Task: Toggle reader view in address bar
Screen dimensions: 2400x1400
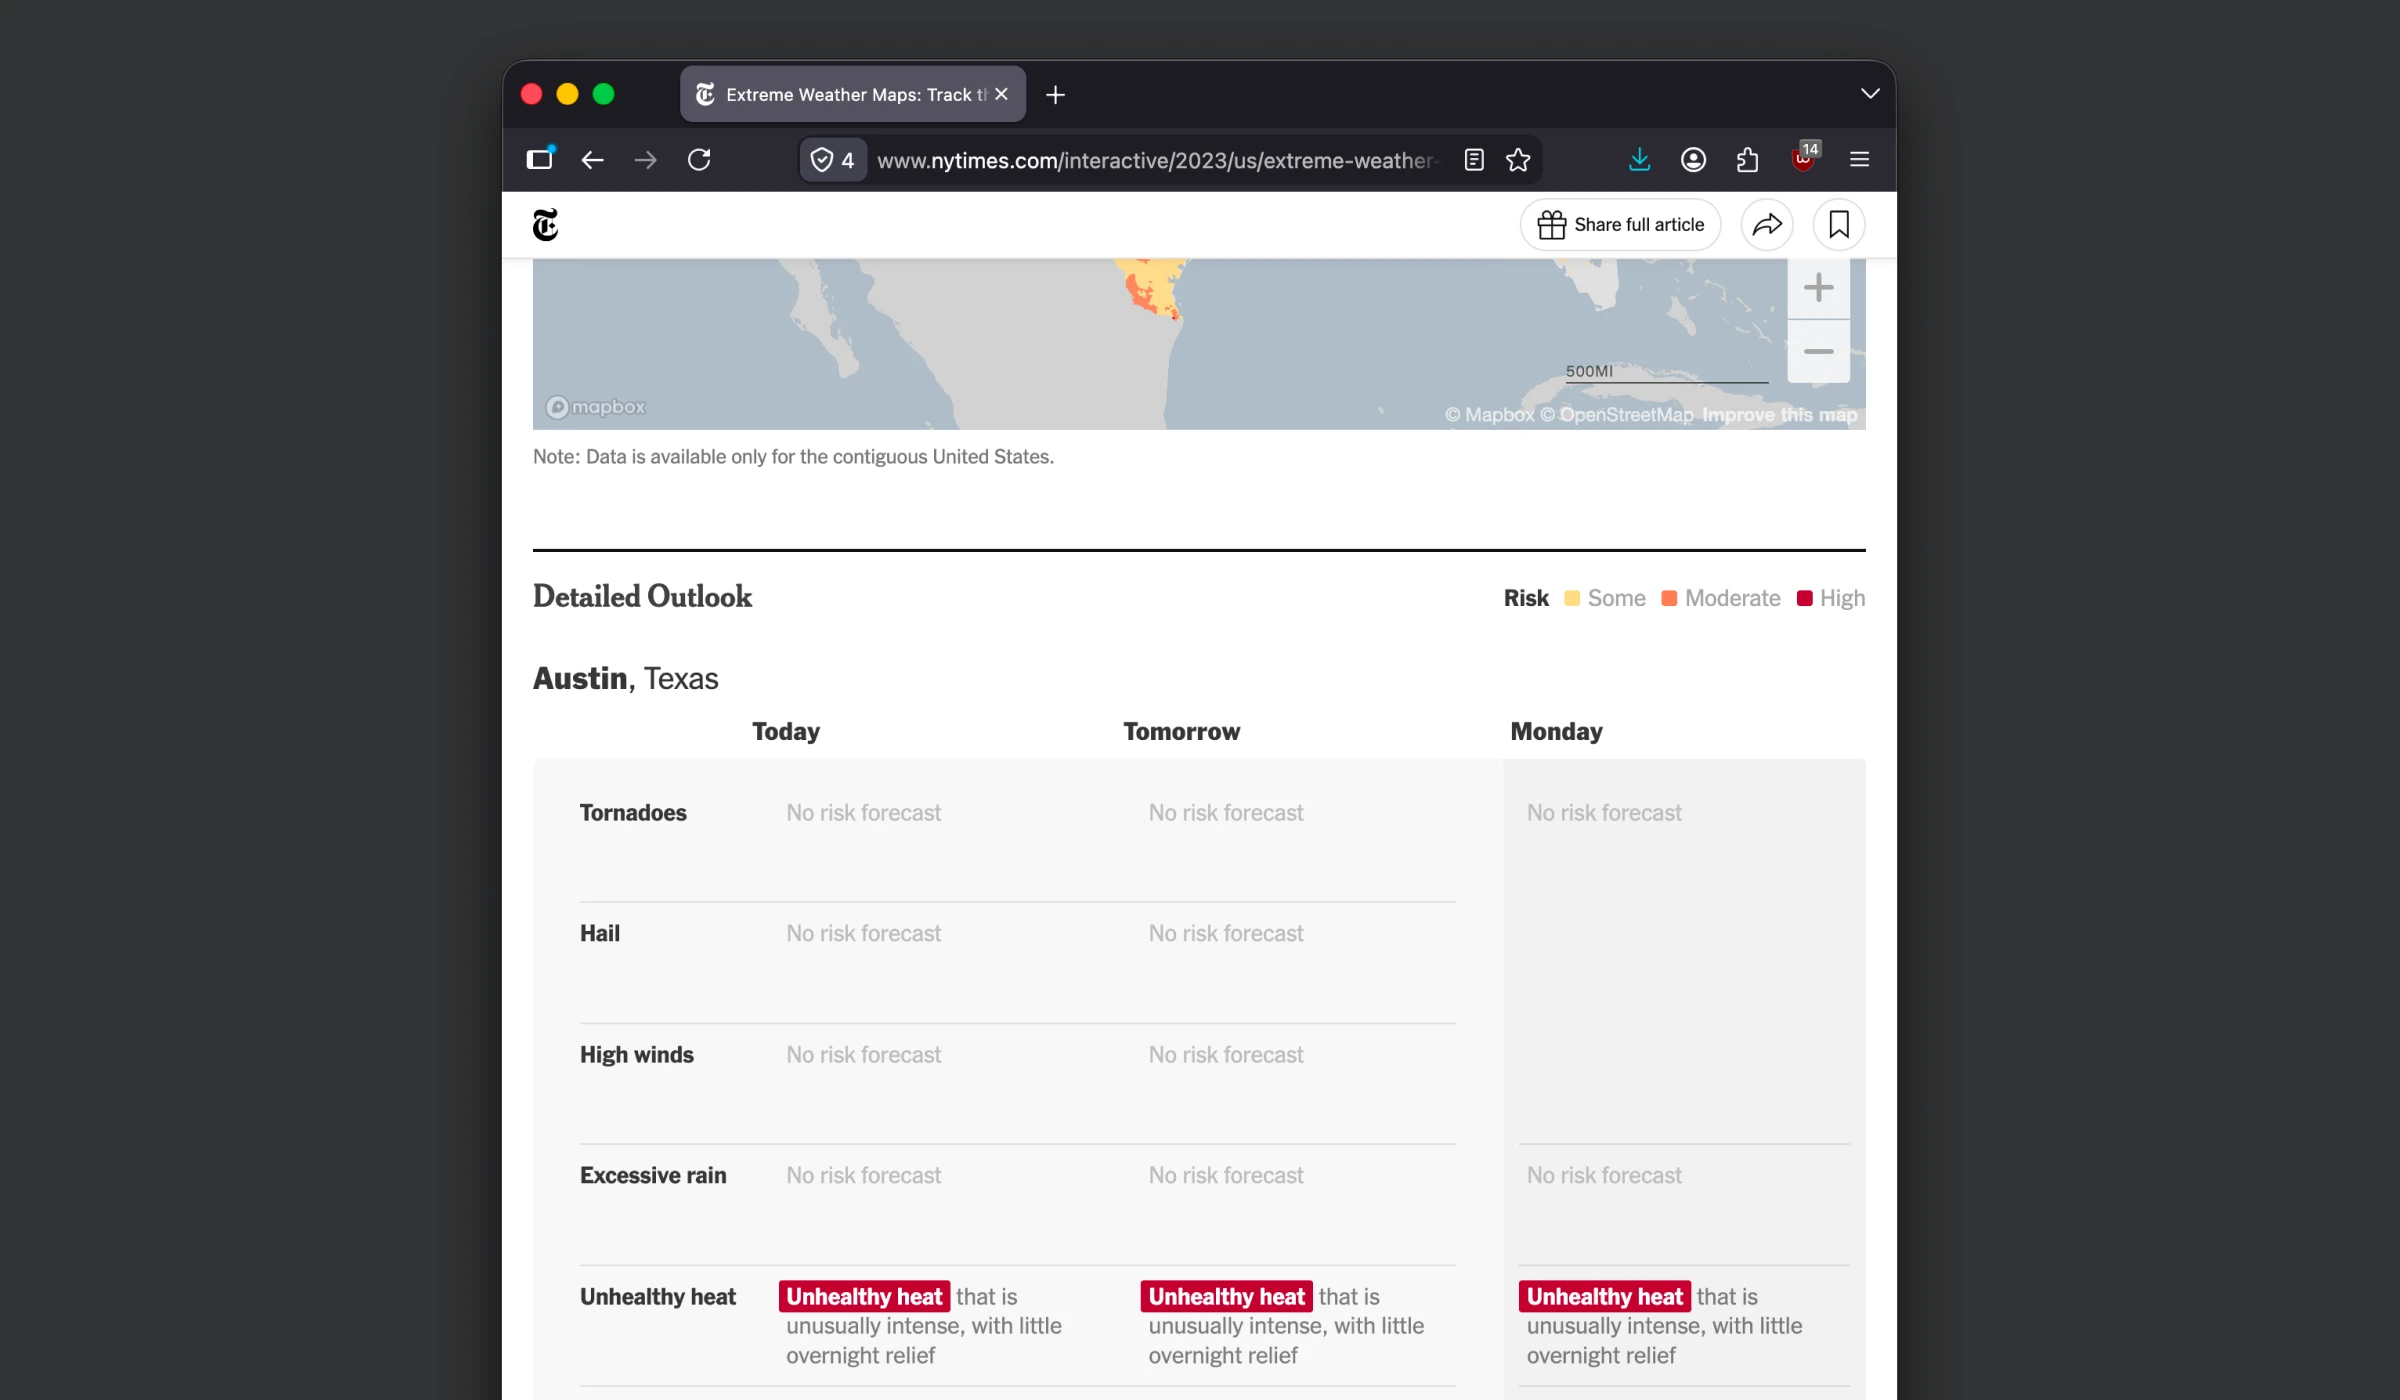Action: 1474,160
